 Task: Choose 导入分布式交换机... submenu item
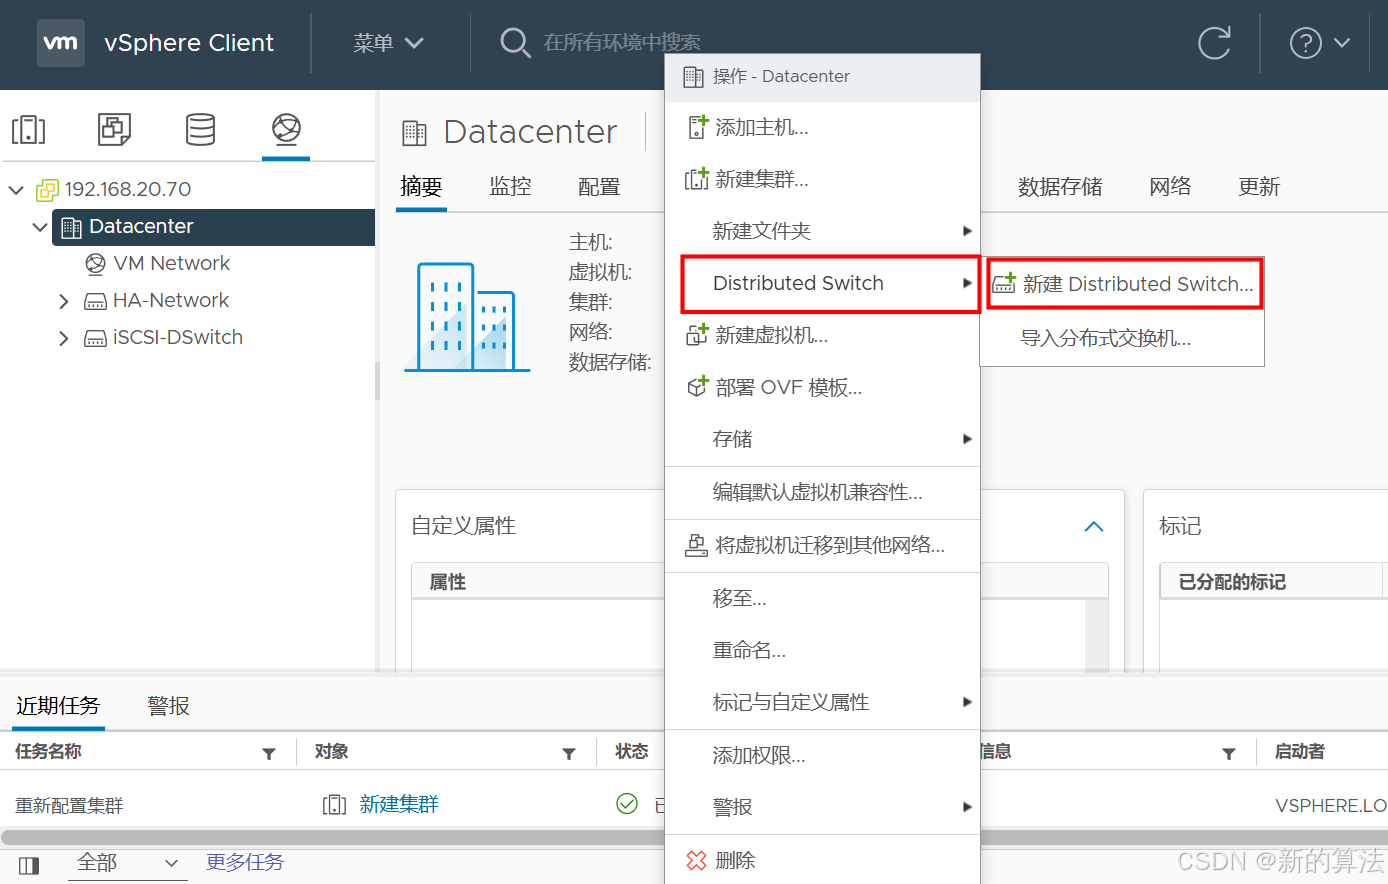pos(1123,338)
